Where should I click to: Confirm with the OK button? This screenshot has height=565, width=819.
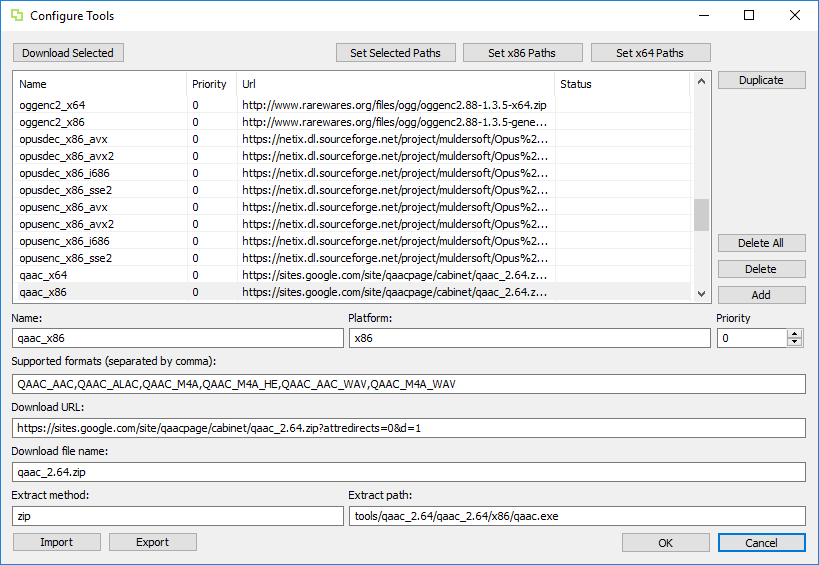665,543
